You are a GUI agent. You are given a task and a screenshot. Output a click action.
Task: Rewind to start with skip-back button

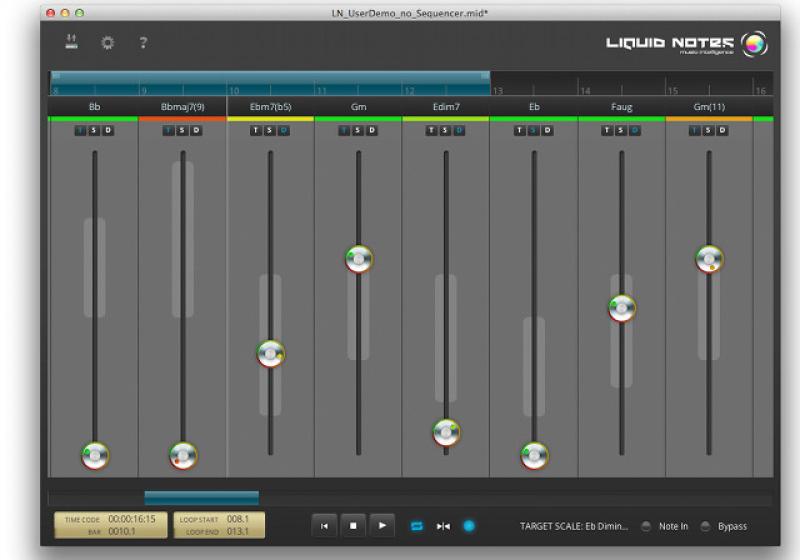coord(324,526)
